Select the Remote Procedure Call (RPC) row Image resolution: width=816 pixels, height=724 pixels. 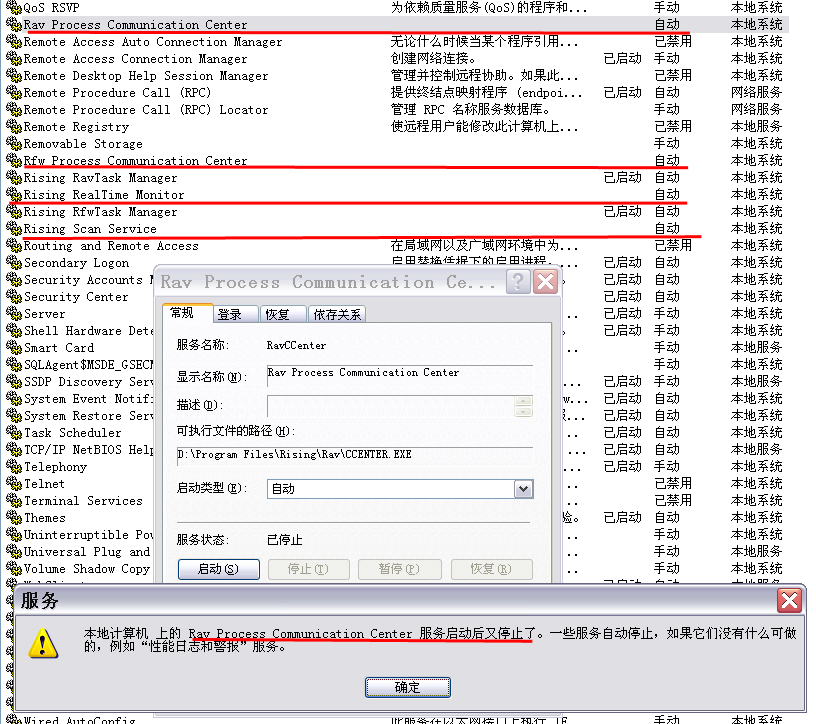396,93
